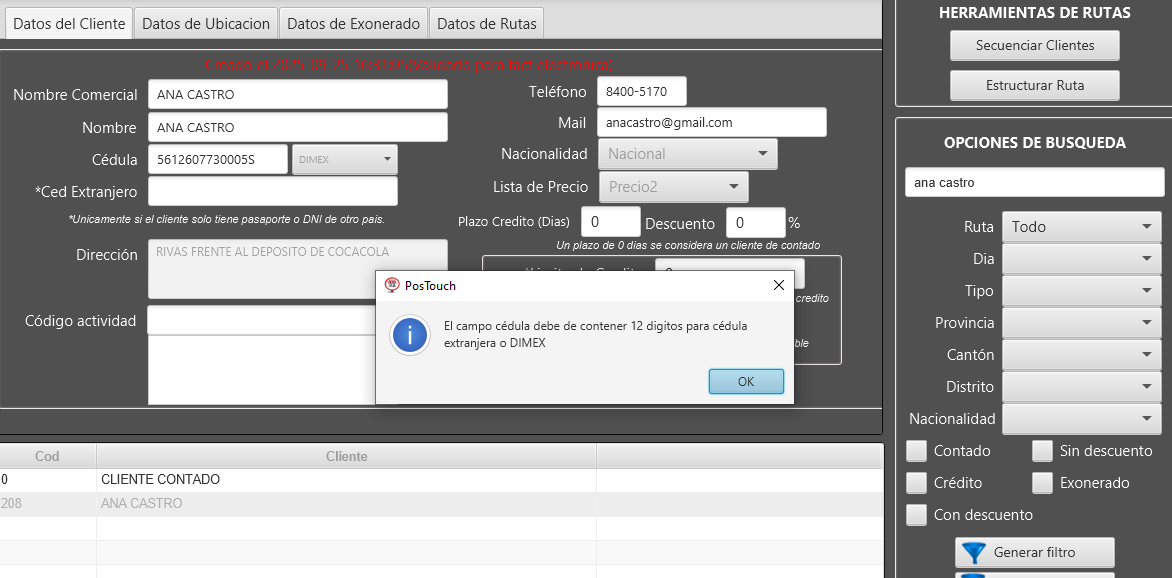
Task: Go to Datos de Exonerado tab
Action: pyautogui.click(x=353, y=24)
